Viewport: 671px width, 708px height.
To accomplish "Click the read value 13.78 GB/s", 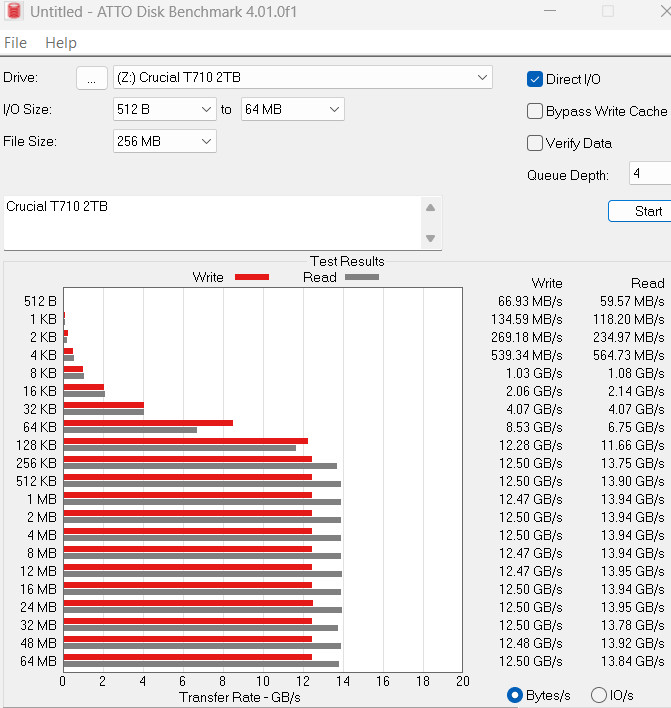I will point(633,625).
